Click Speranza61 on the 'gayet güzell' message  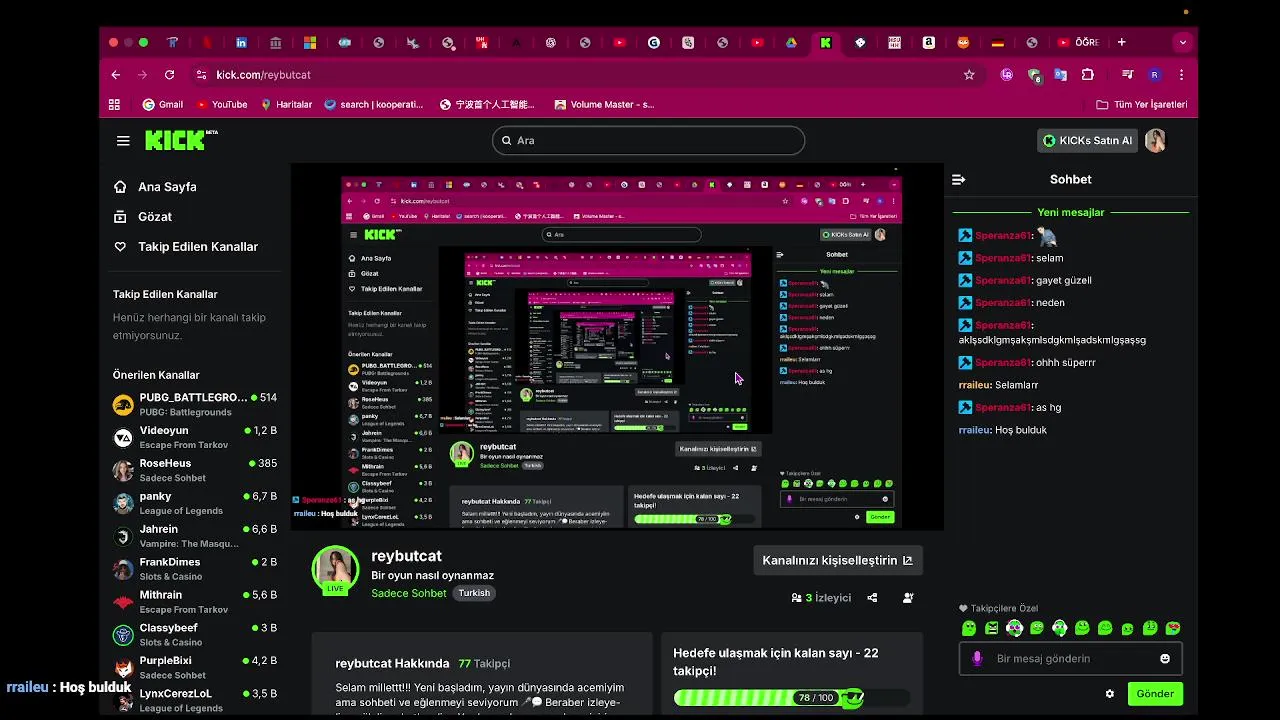click(1003, 281)
